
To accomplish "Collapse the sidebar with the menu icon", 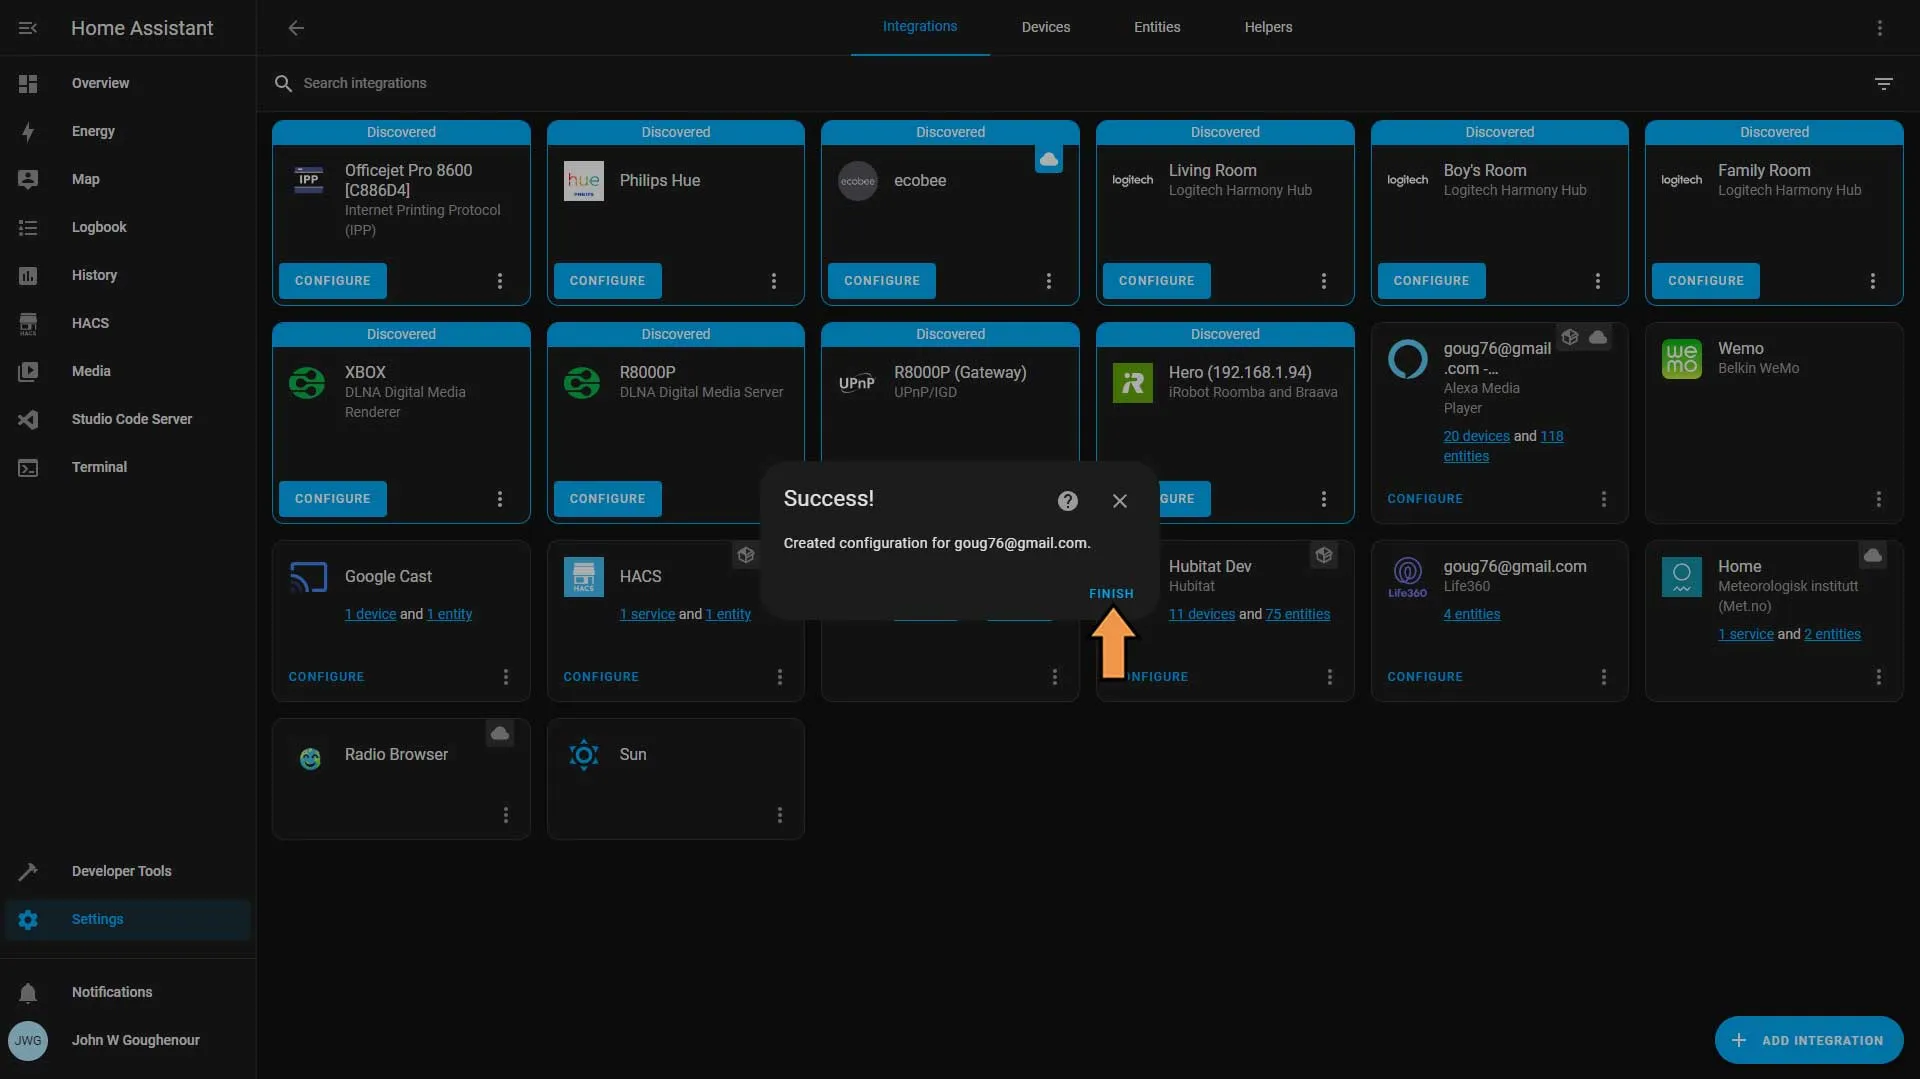I will click(x=28, y=28).
